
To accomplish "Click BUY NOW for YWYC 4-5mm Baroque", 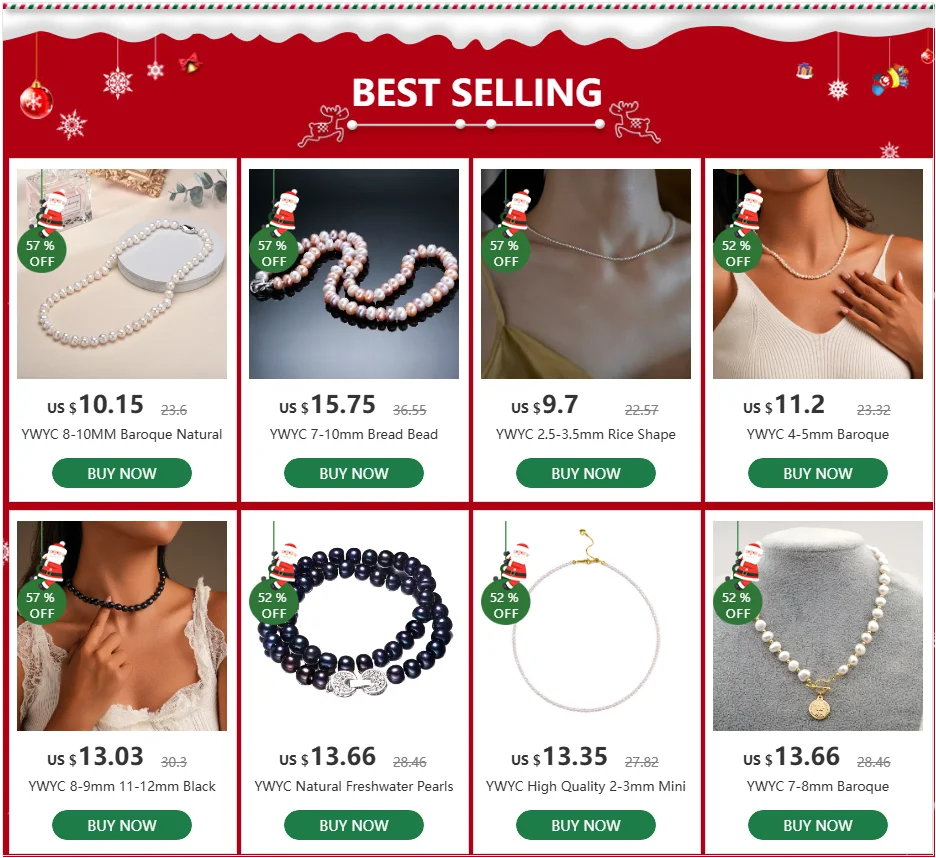I will tap(818, 473).
